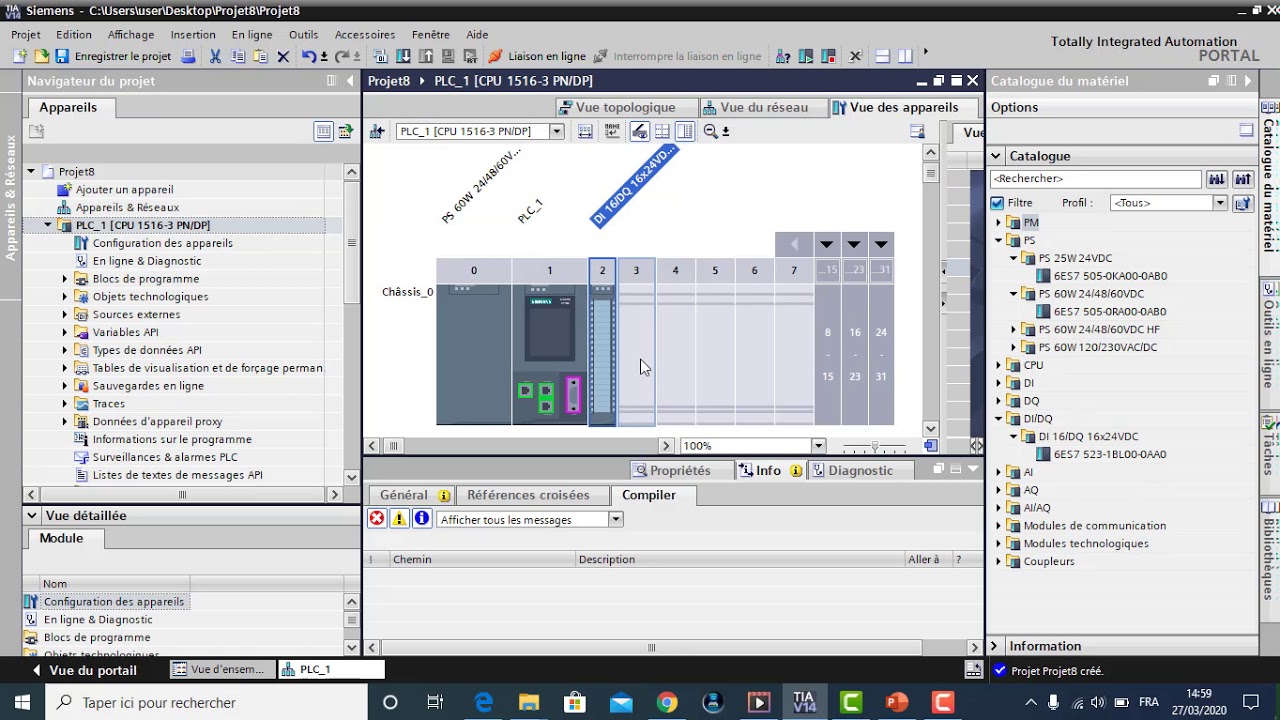Zoom in with the magnifier icon in device view

tap(711, 131)
